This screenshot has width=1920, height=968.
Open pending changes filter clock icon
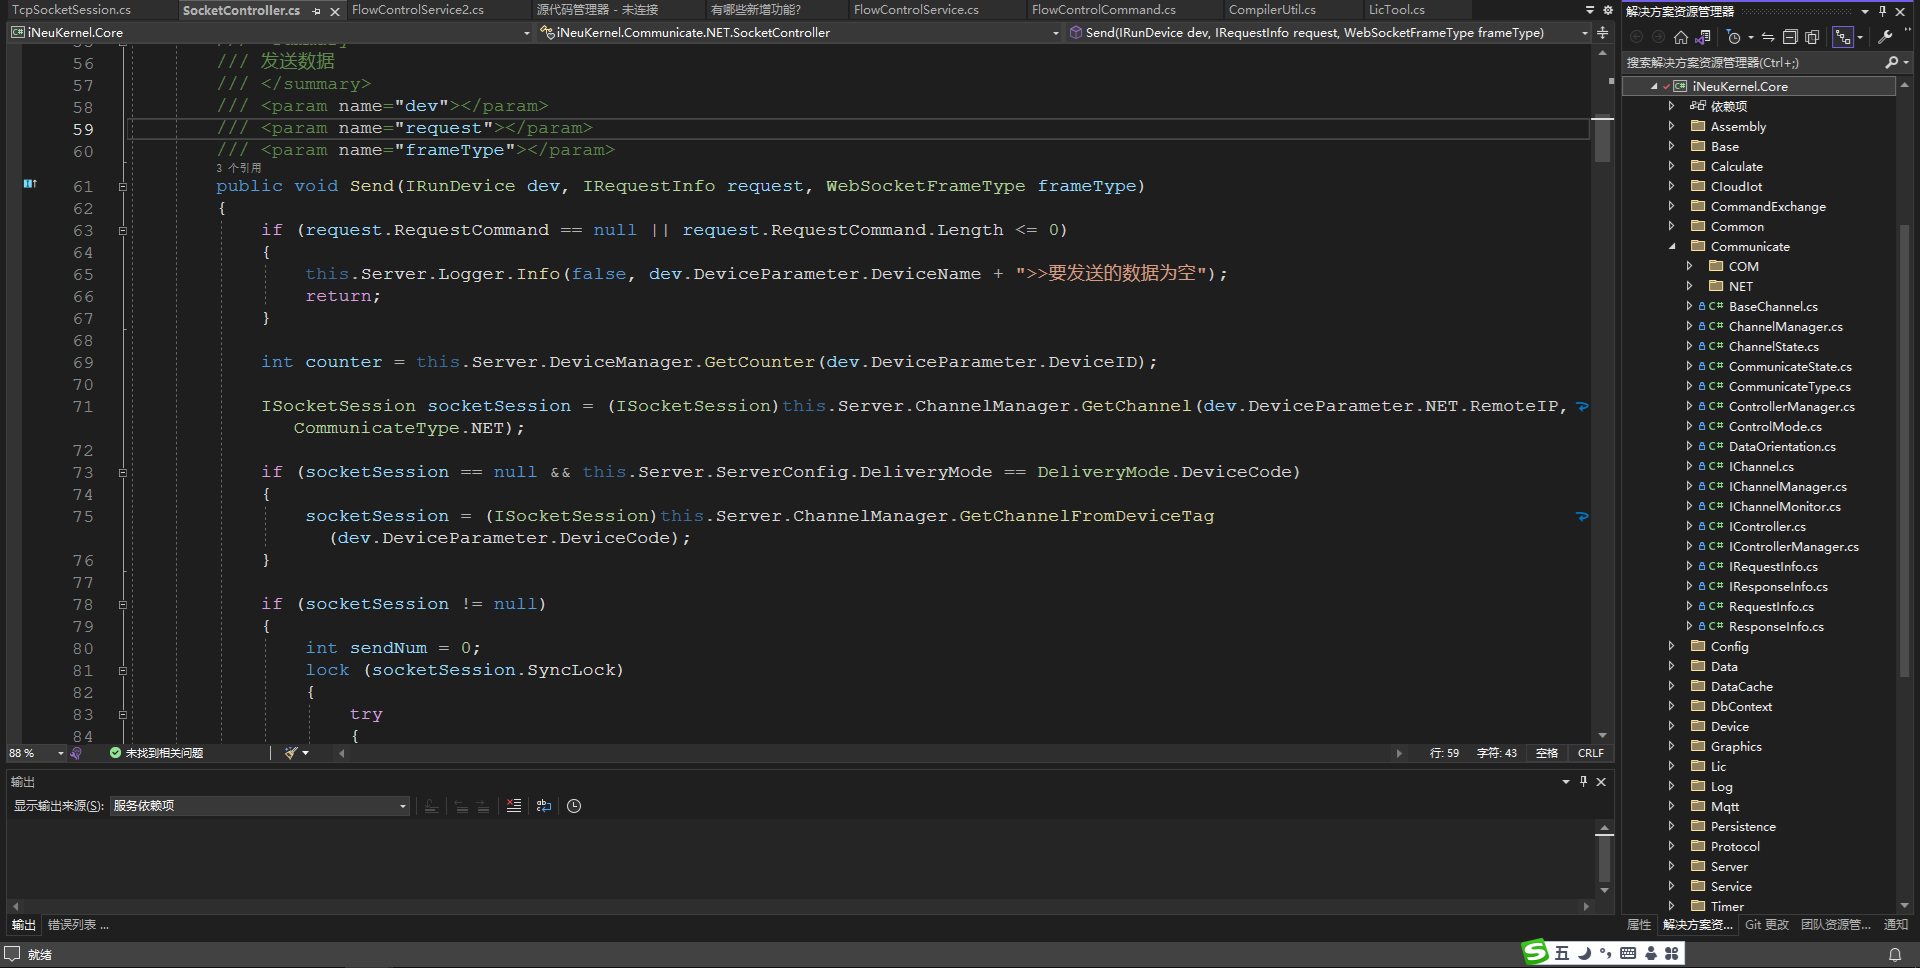click(1734, 37)
